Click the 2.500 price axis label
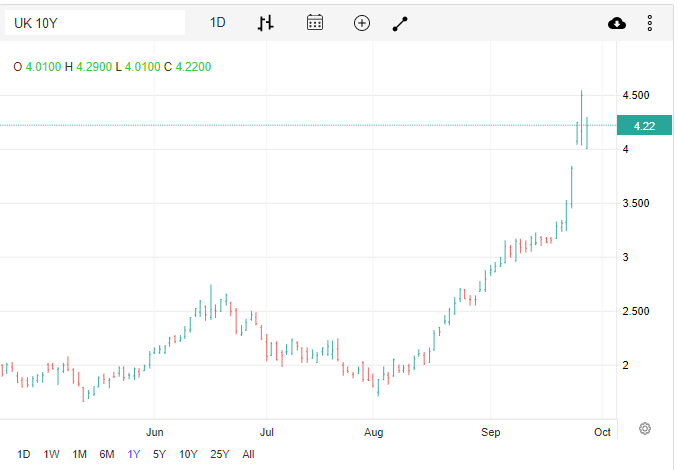Screen dimensions: 678x470 pyautogui.click(x=636, y=311)
